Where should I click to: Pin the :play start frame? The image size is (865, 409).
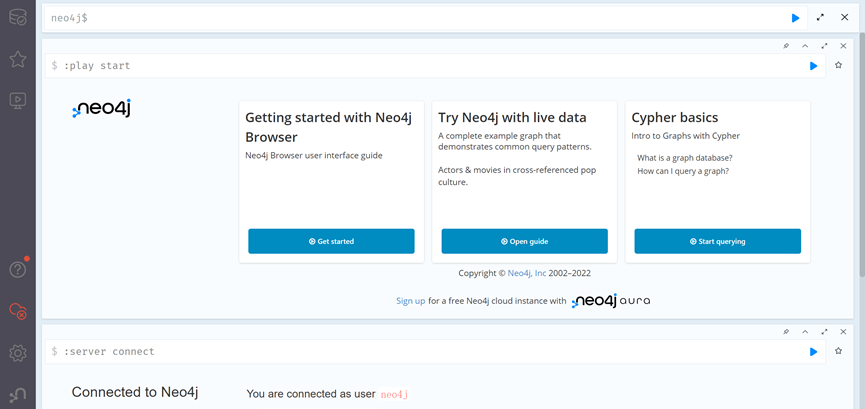coord(786,46)
